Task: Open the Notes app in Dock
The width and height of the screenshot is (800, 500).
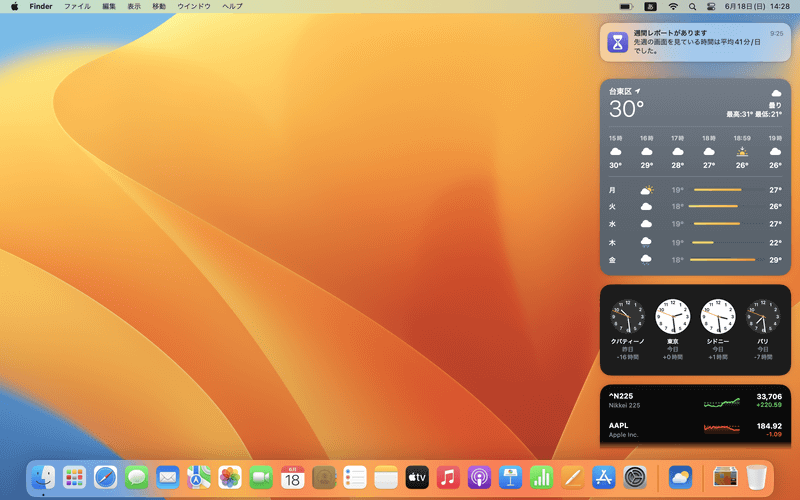Action: [x=386, y=478]
